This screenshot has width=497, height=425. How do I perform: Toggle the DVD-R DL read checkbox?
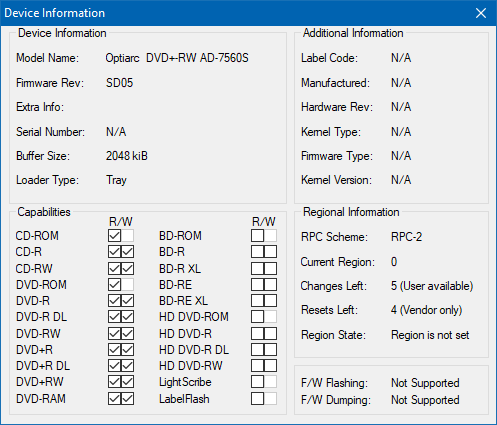click(x=114, y=317)
